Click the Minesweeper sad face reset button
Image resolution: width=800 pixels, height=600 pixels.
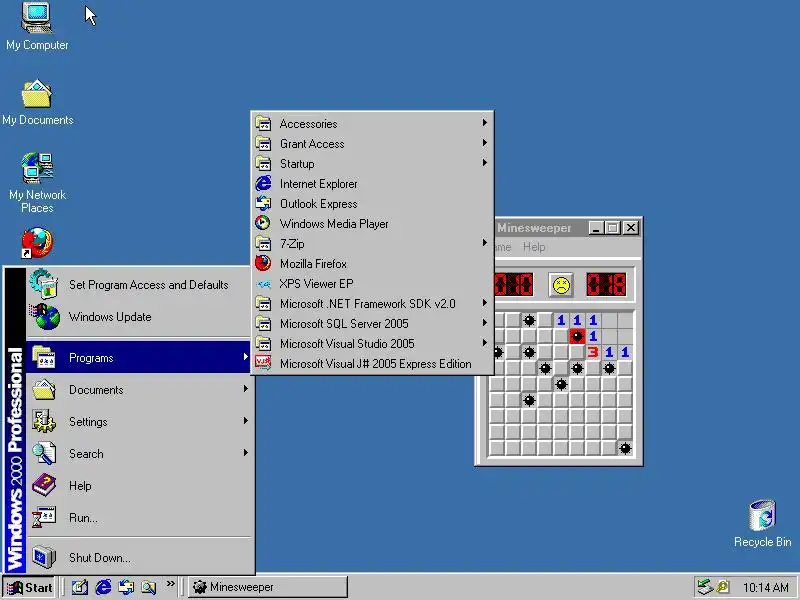(561, 285)
